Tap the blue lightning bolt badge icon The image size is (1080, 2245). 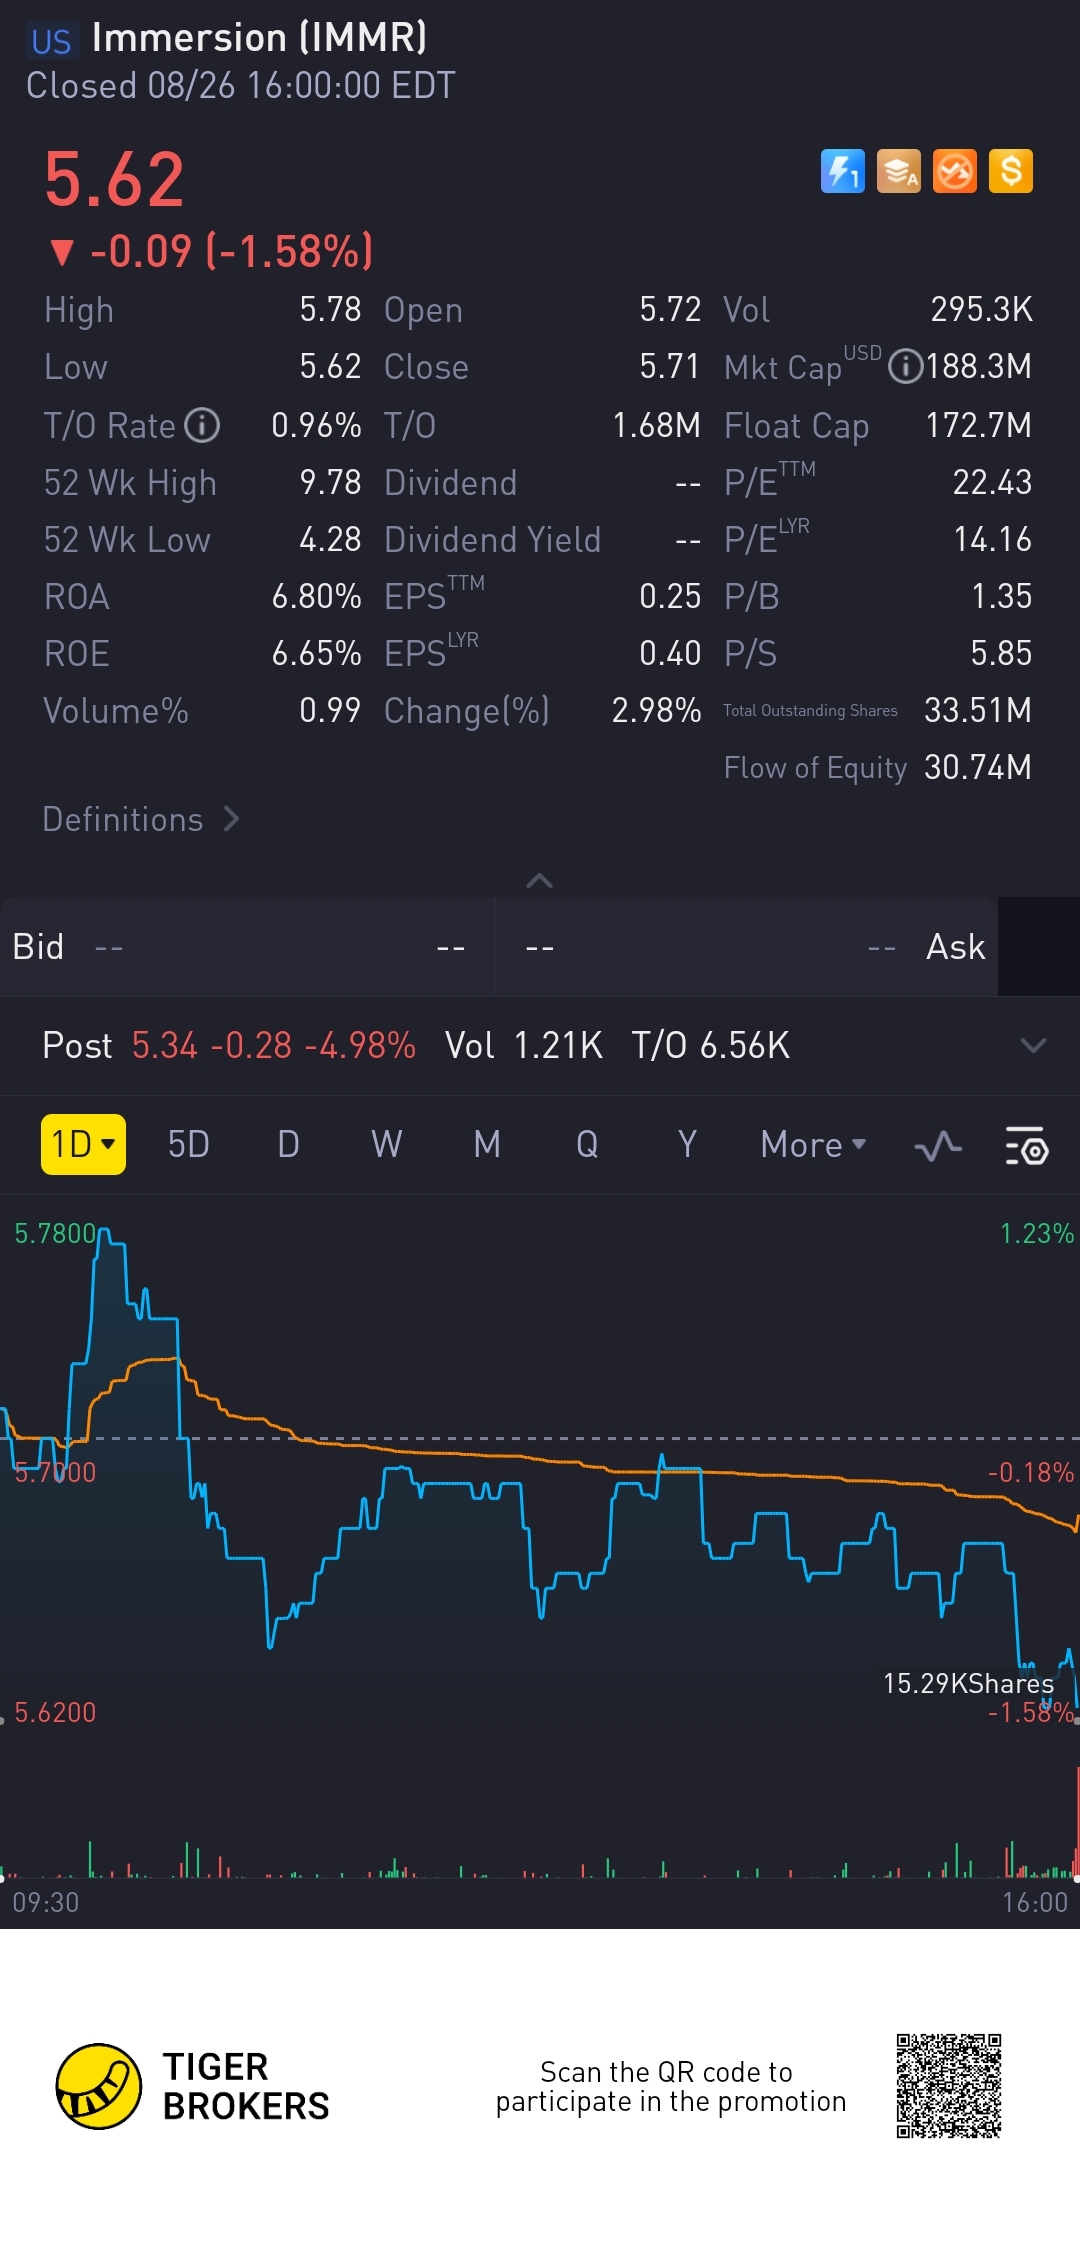(x=842, y=171)
